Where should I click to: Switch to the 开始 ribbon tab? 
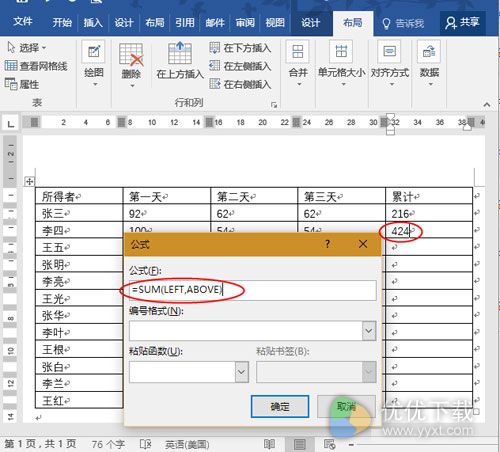(x=62, y=23)
